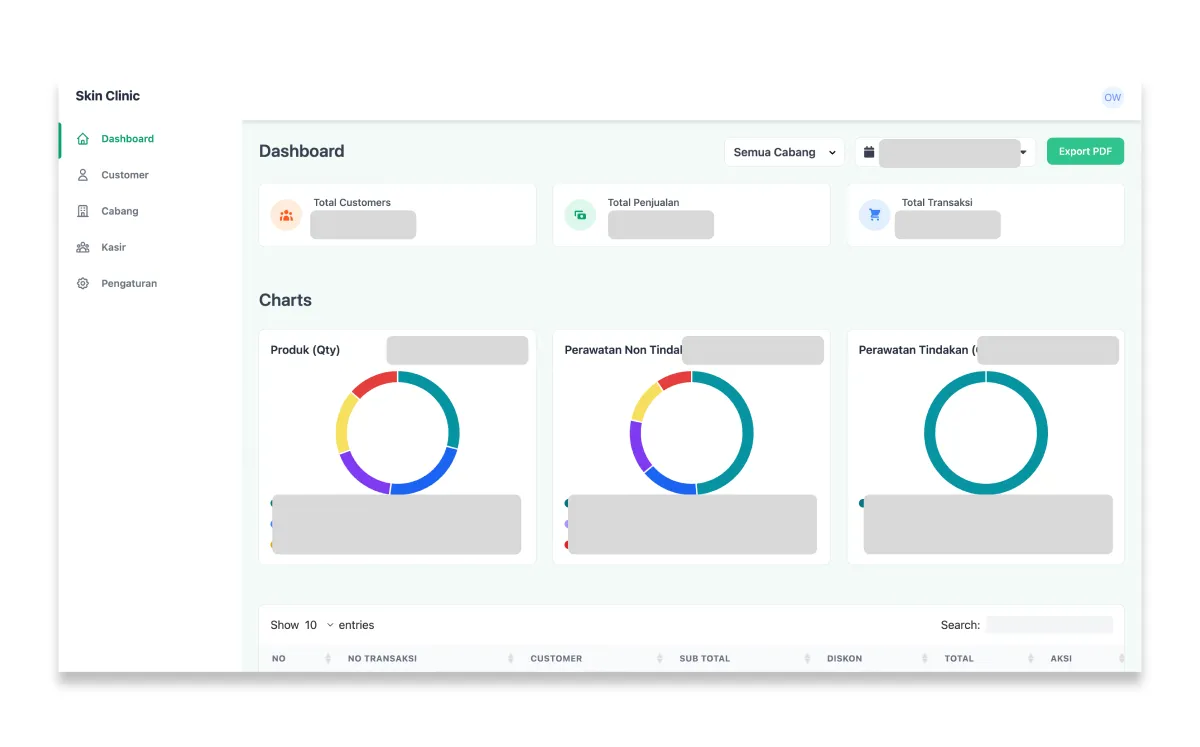Open the OW profile avatar
Screen dimensions: 1200x747
pyautogui.click(x=1112, y=97)
